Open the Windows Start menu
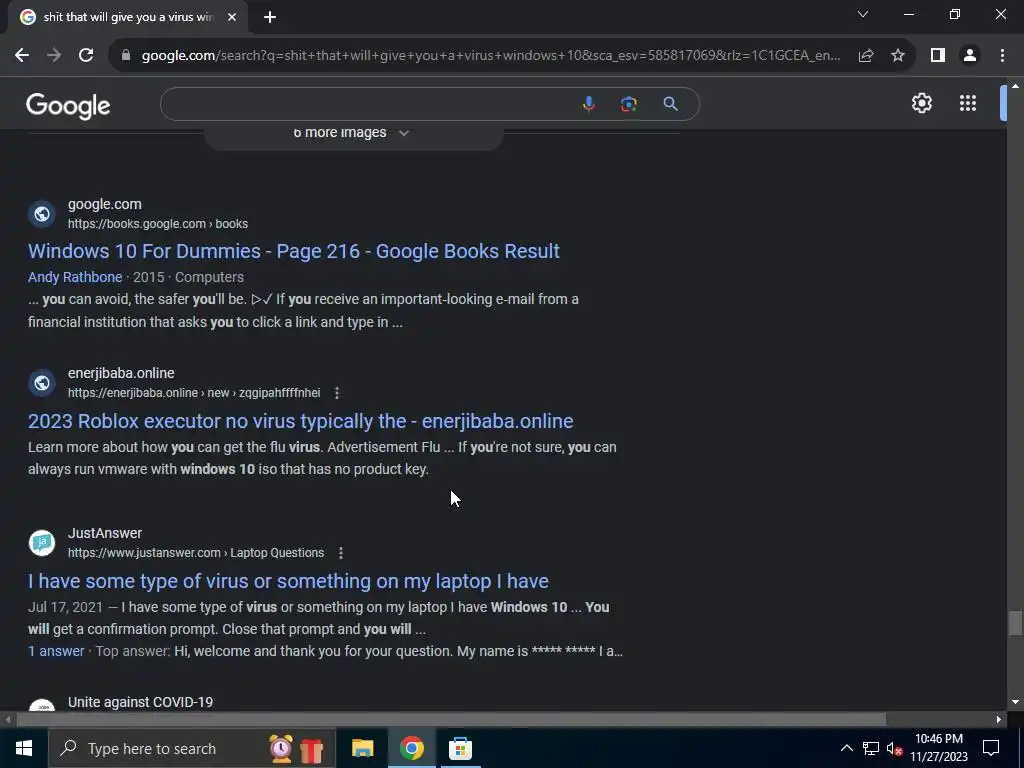Screen dimensions: 1024x768 [24, 748]
